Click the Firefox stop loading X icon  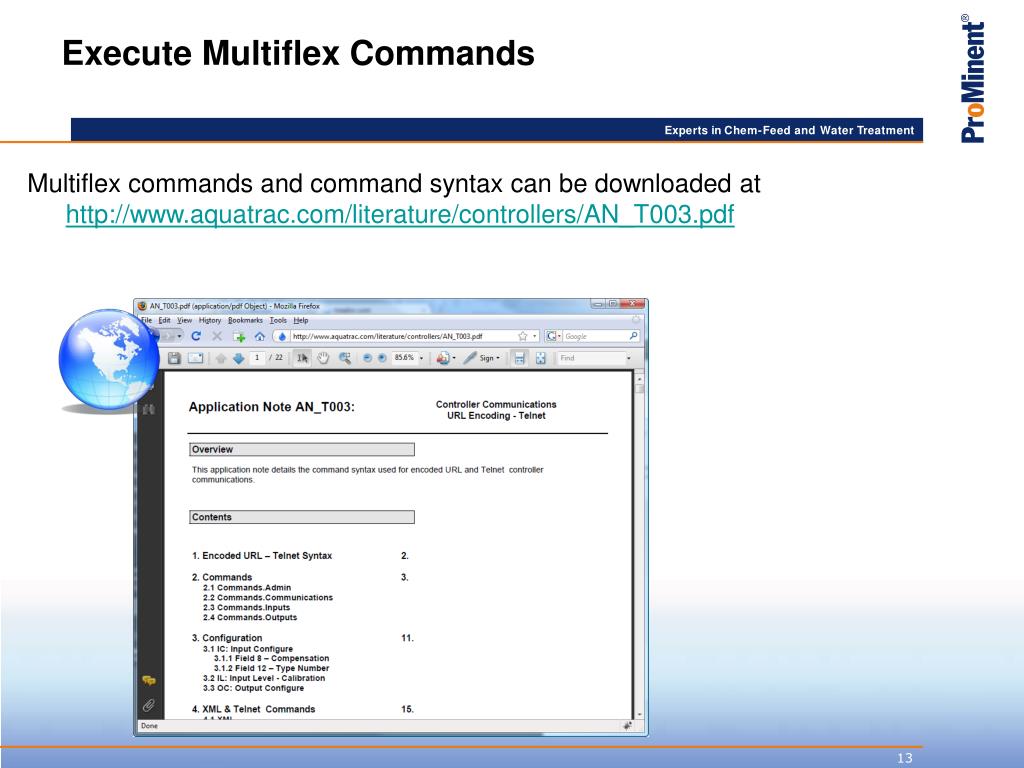coord(217,336)
